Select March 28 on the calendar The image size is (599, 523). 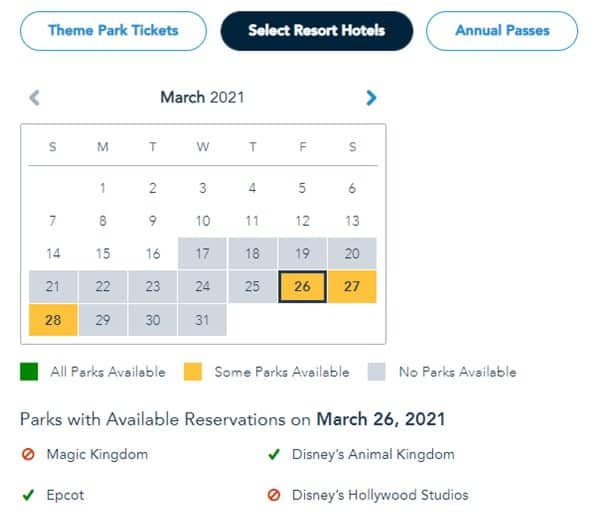point(53,320)
